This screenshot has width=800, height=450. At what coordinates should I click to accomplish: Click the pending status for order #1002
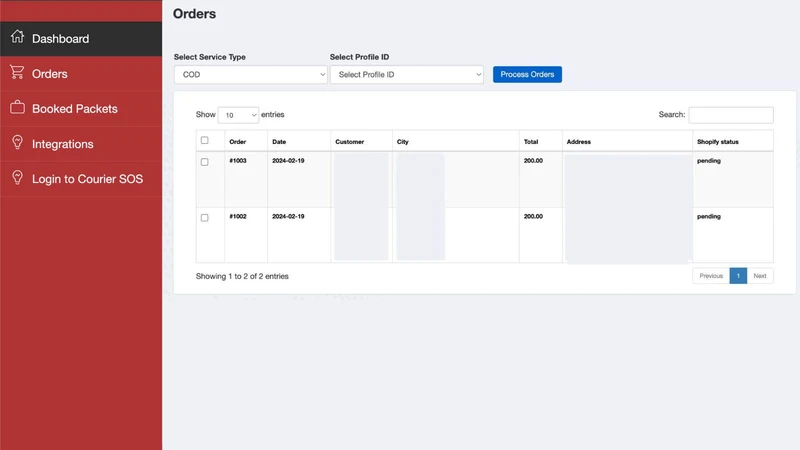click(709, 216)
